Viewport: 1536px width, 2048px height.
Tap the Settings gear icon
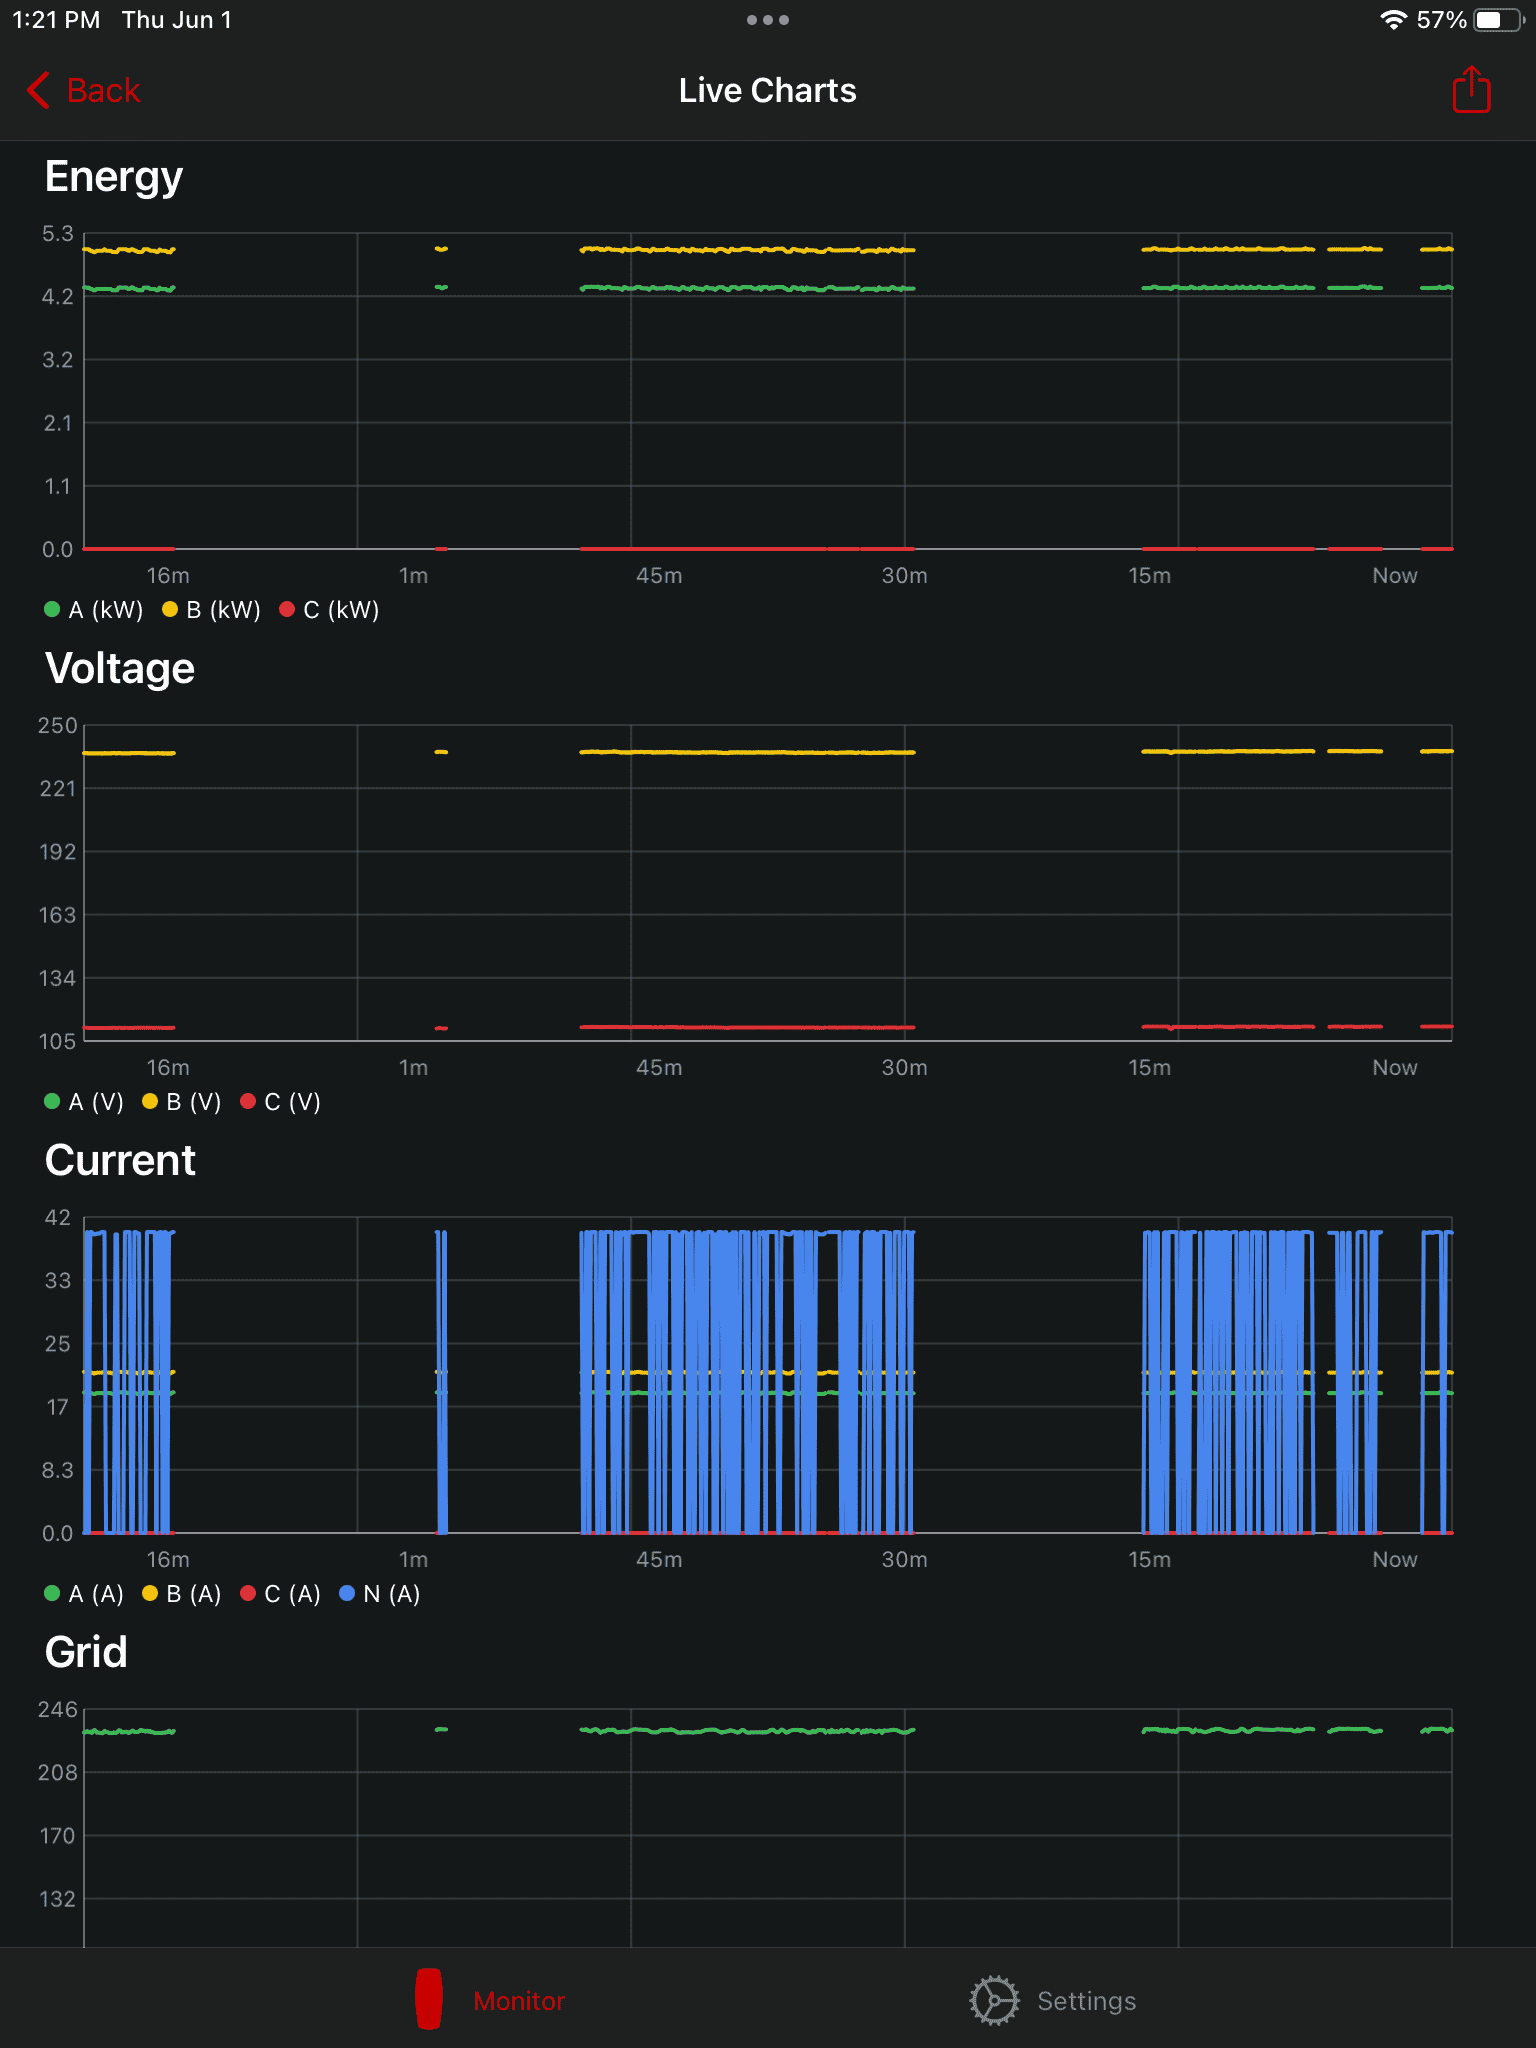(994, 2000)
